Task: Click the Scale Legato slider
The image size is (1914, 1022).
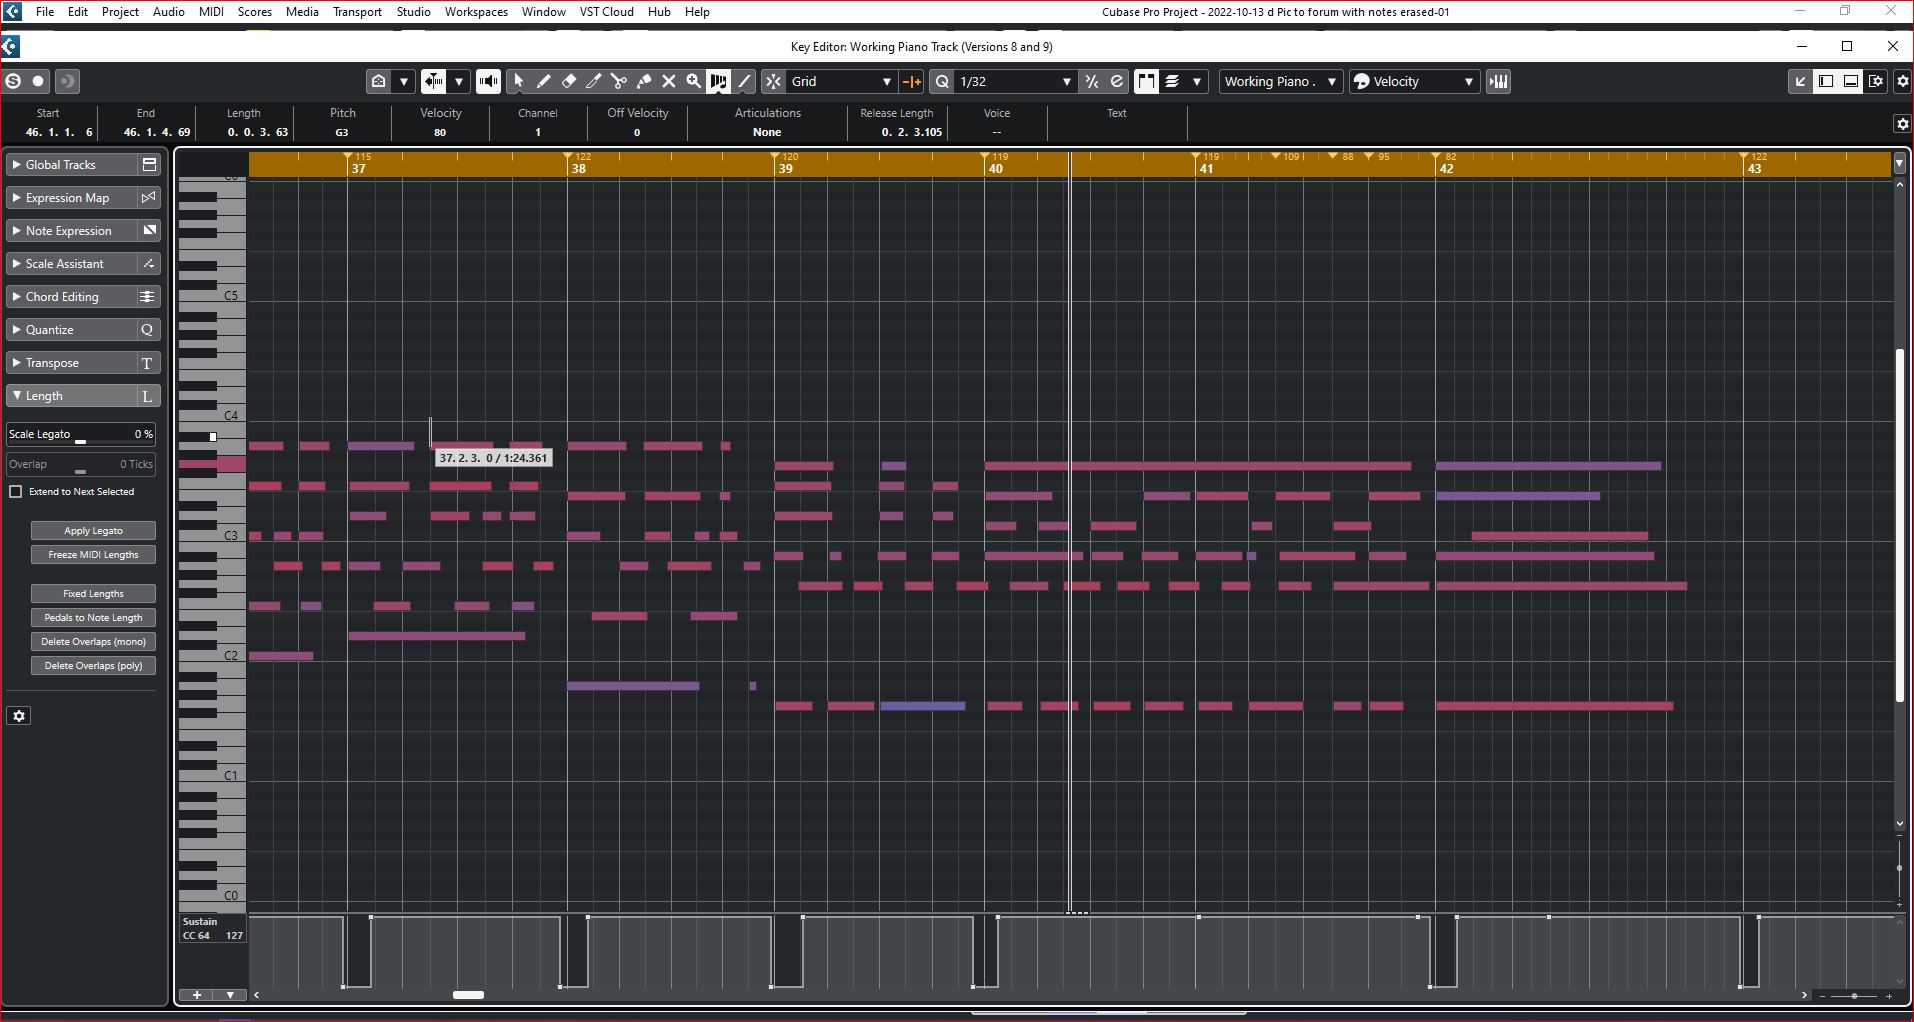Action: point(81,435)
